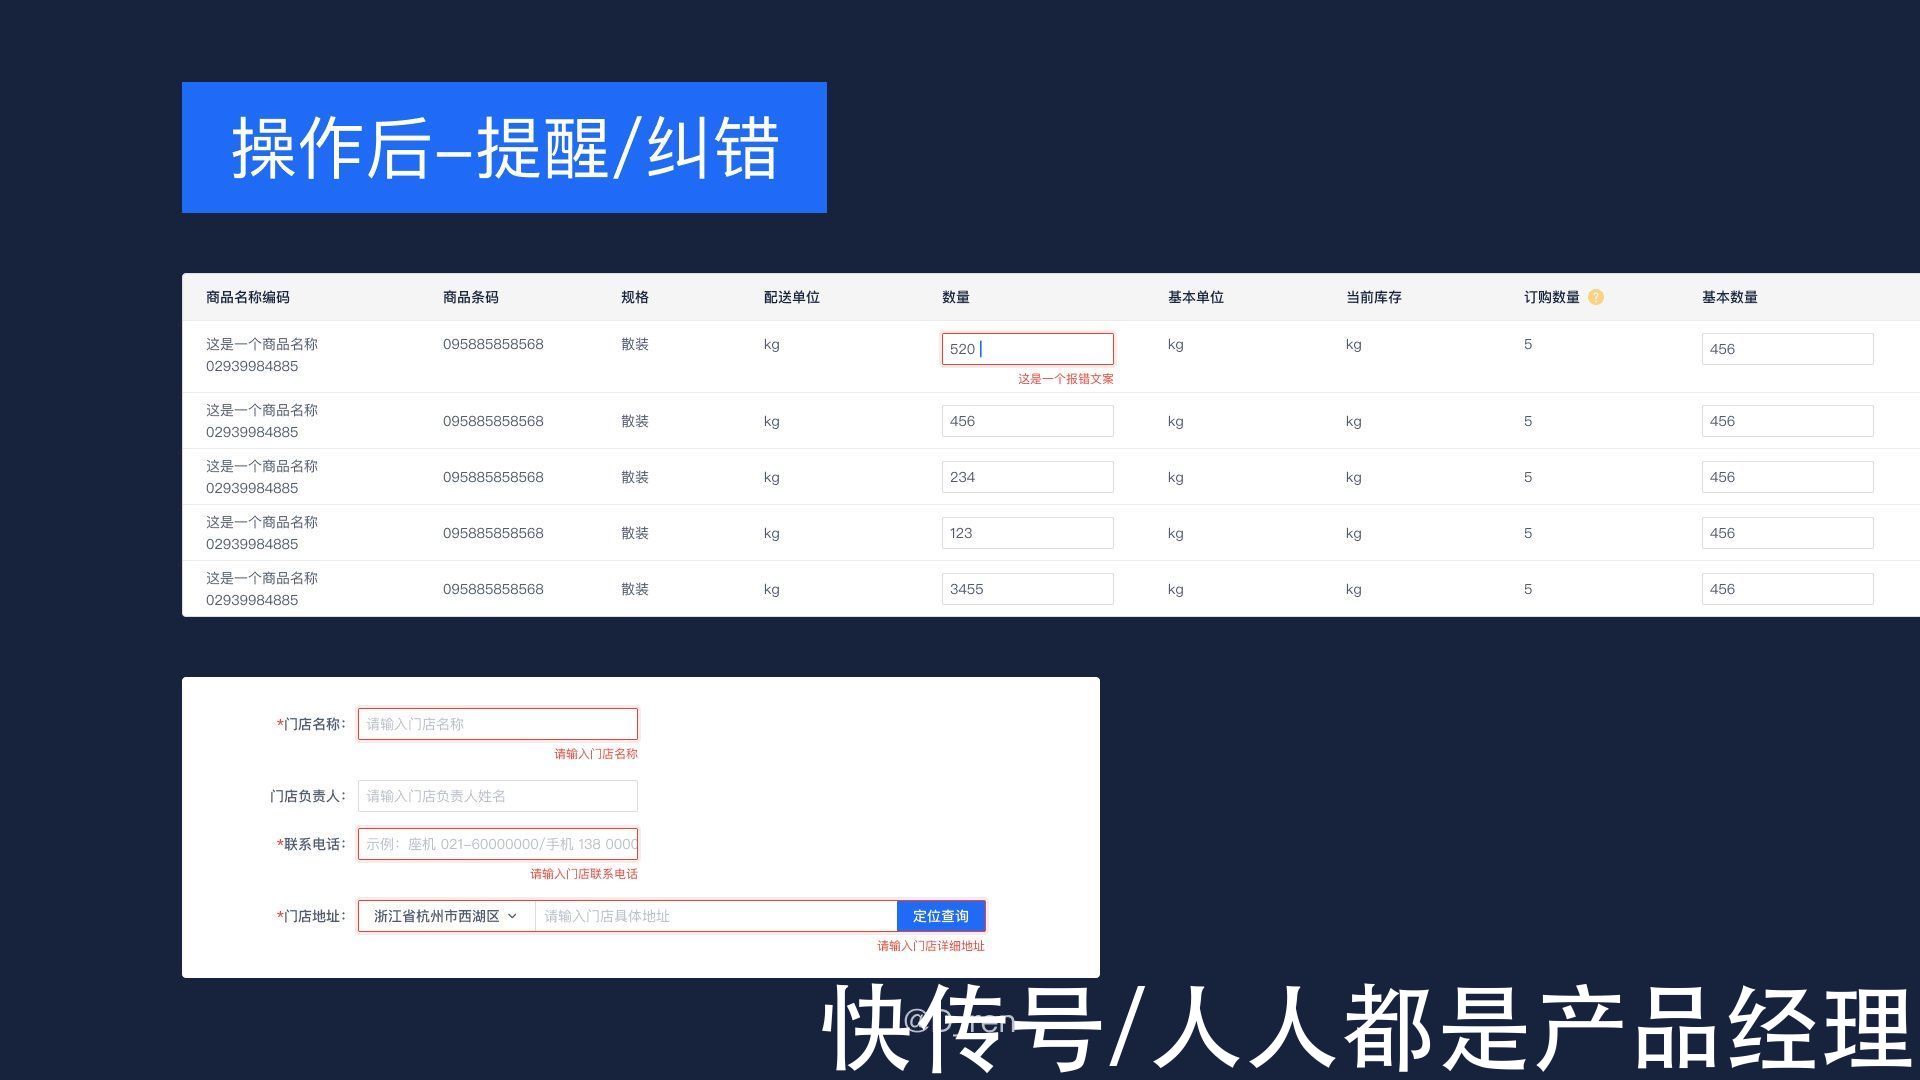Focus the 联系电话 input field
1920x1080 pixels.
(498, 844)
